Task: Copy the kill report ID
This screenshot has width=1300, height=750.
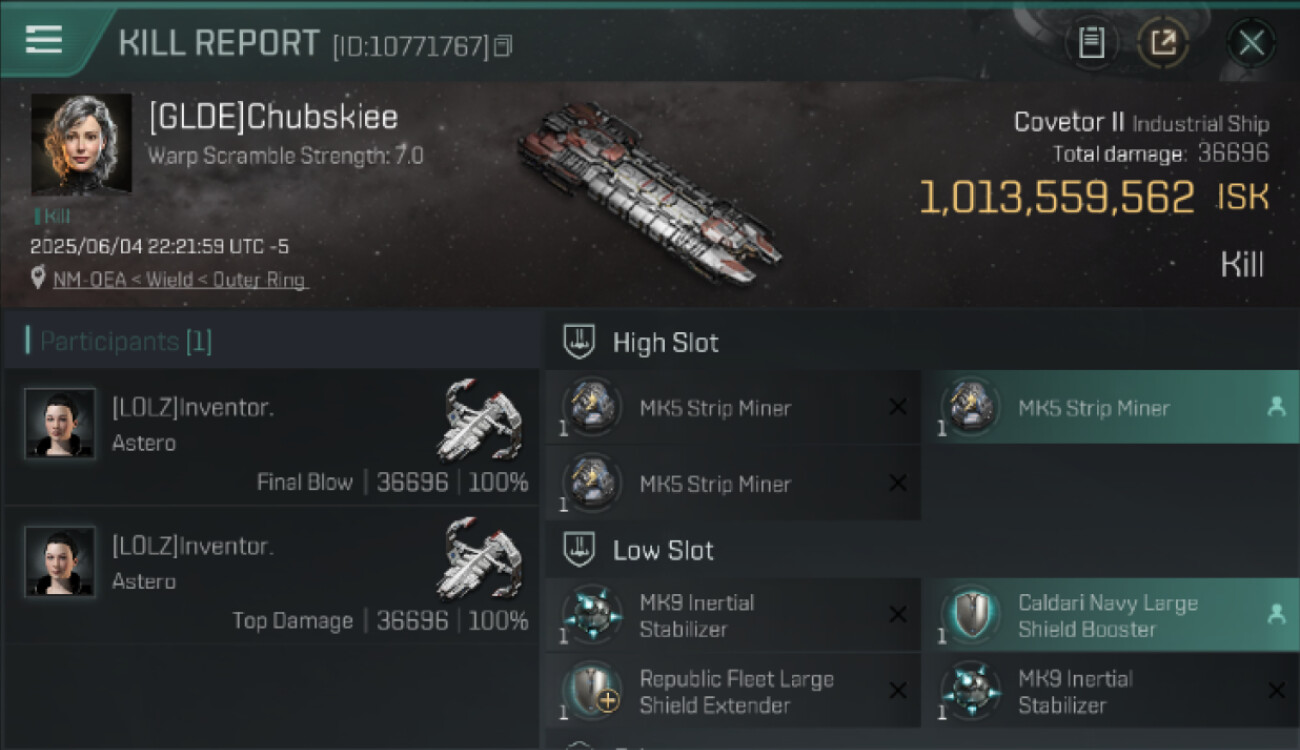Action: [x=503, y=46]
